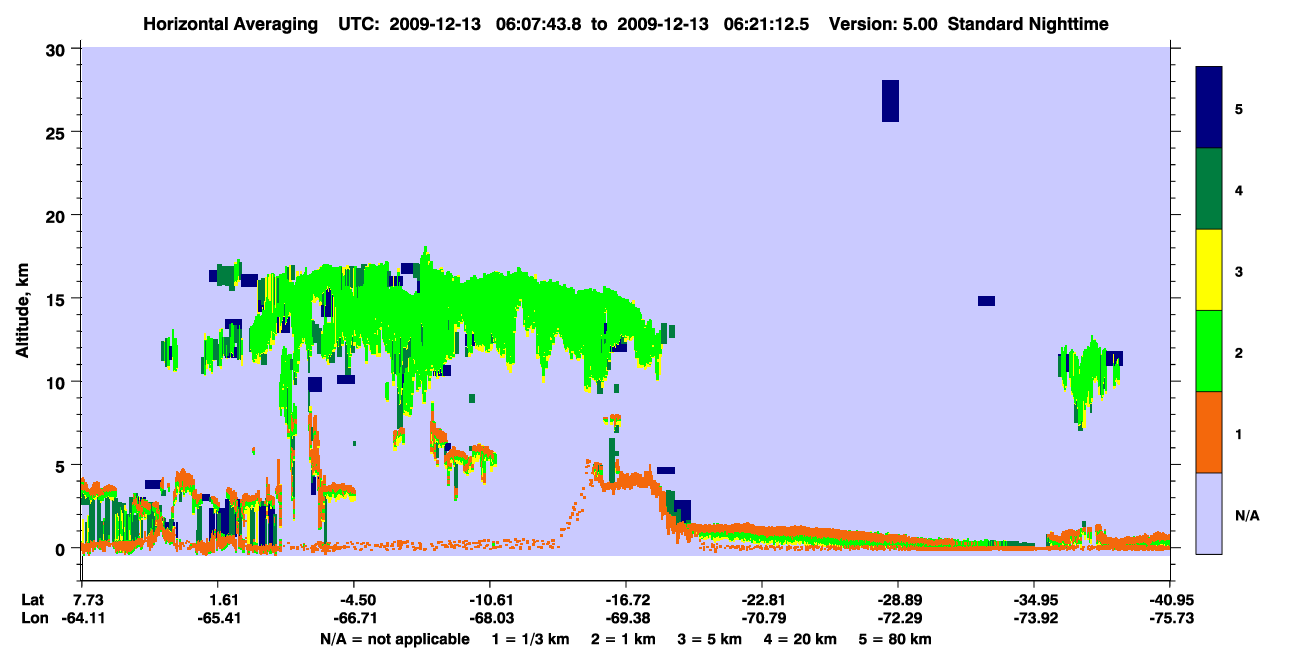Viewport: 1300px width, 667px height.
Task: Click latitude value -40.95
Action: tap(1168, 600)
